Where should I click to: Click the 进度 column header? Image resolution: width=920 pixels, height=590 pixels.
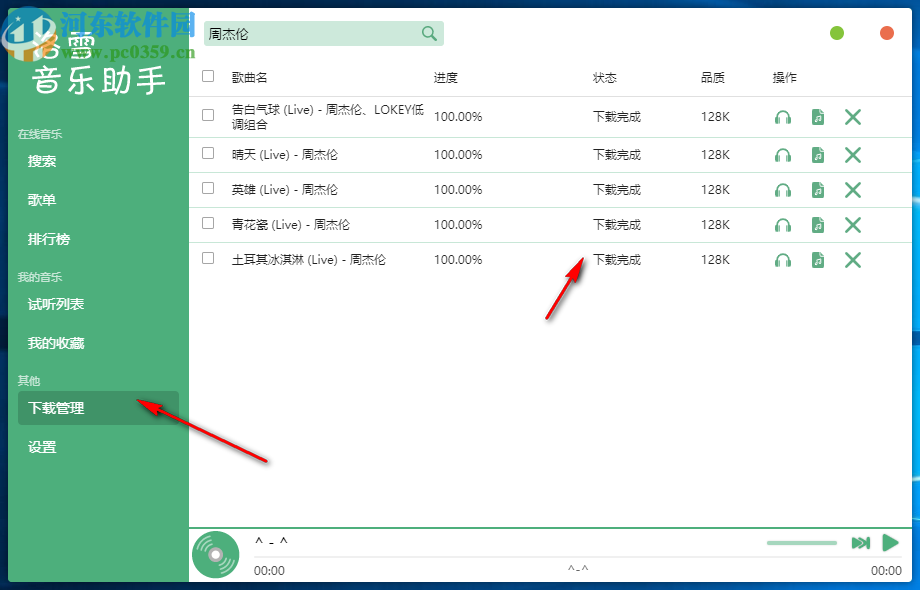tap(445, 77)
